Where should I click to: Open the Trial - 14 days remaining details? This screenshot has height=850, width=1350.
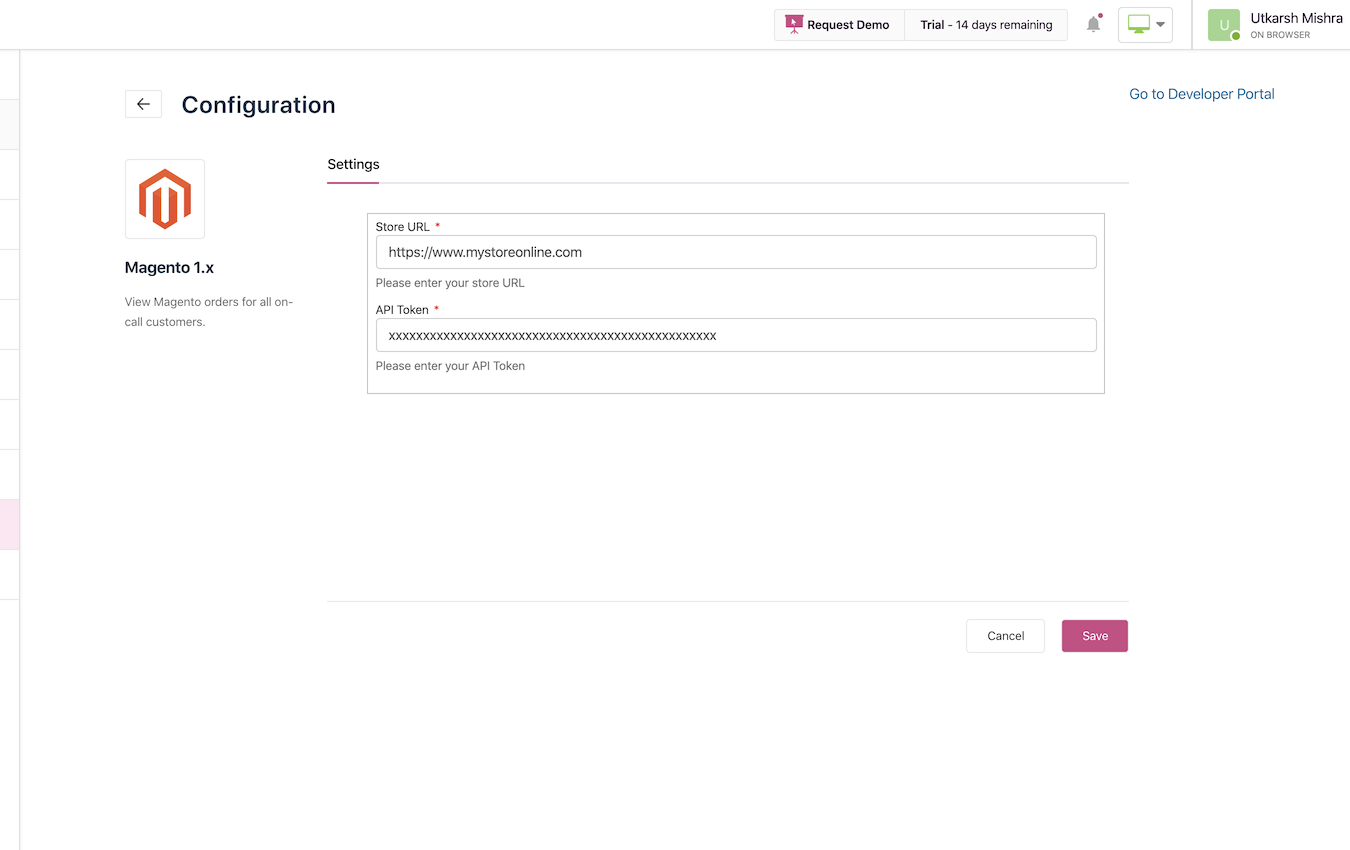(x=986, y=24)
